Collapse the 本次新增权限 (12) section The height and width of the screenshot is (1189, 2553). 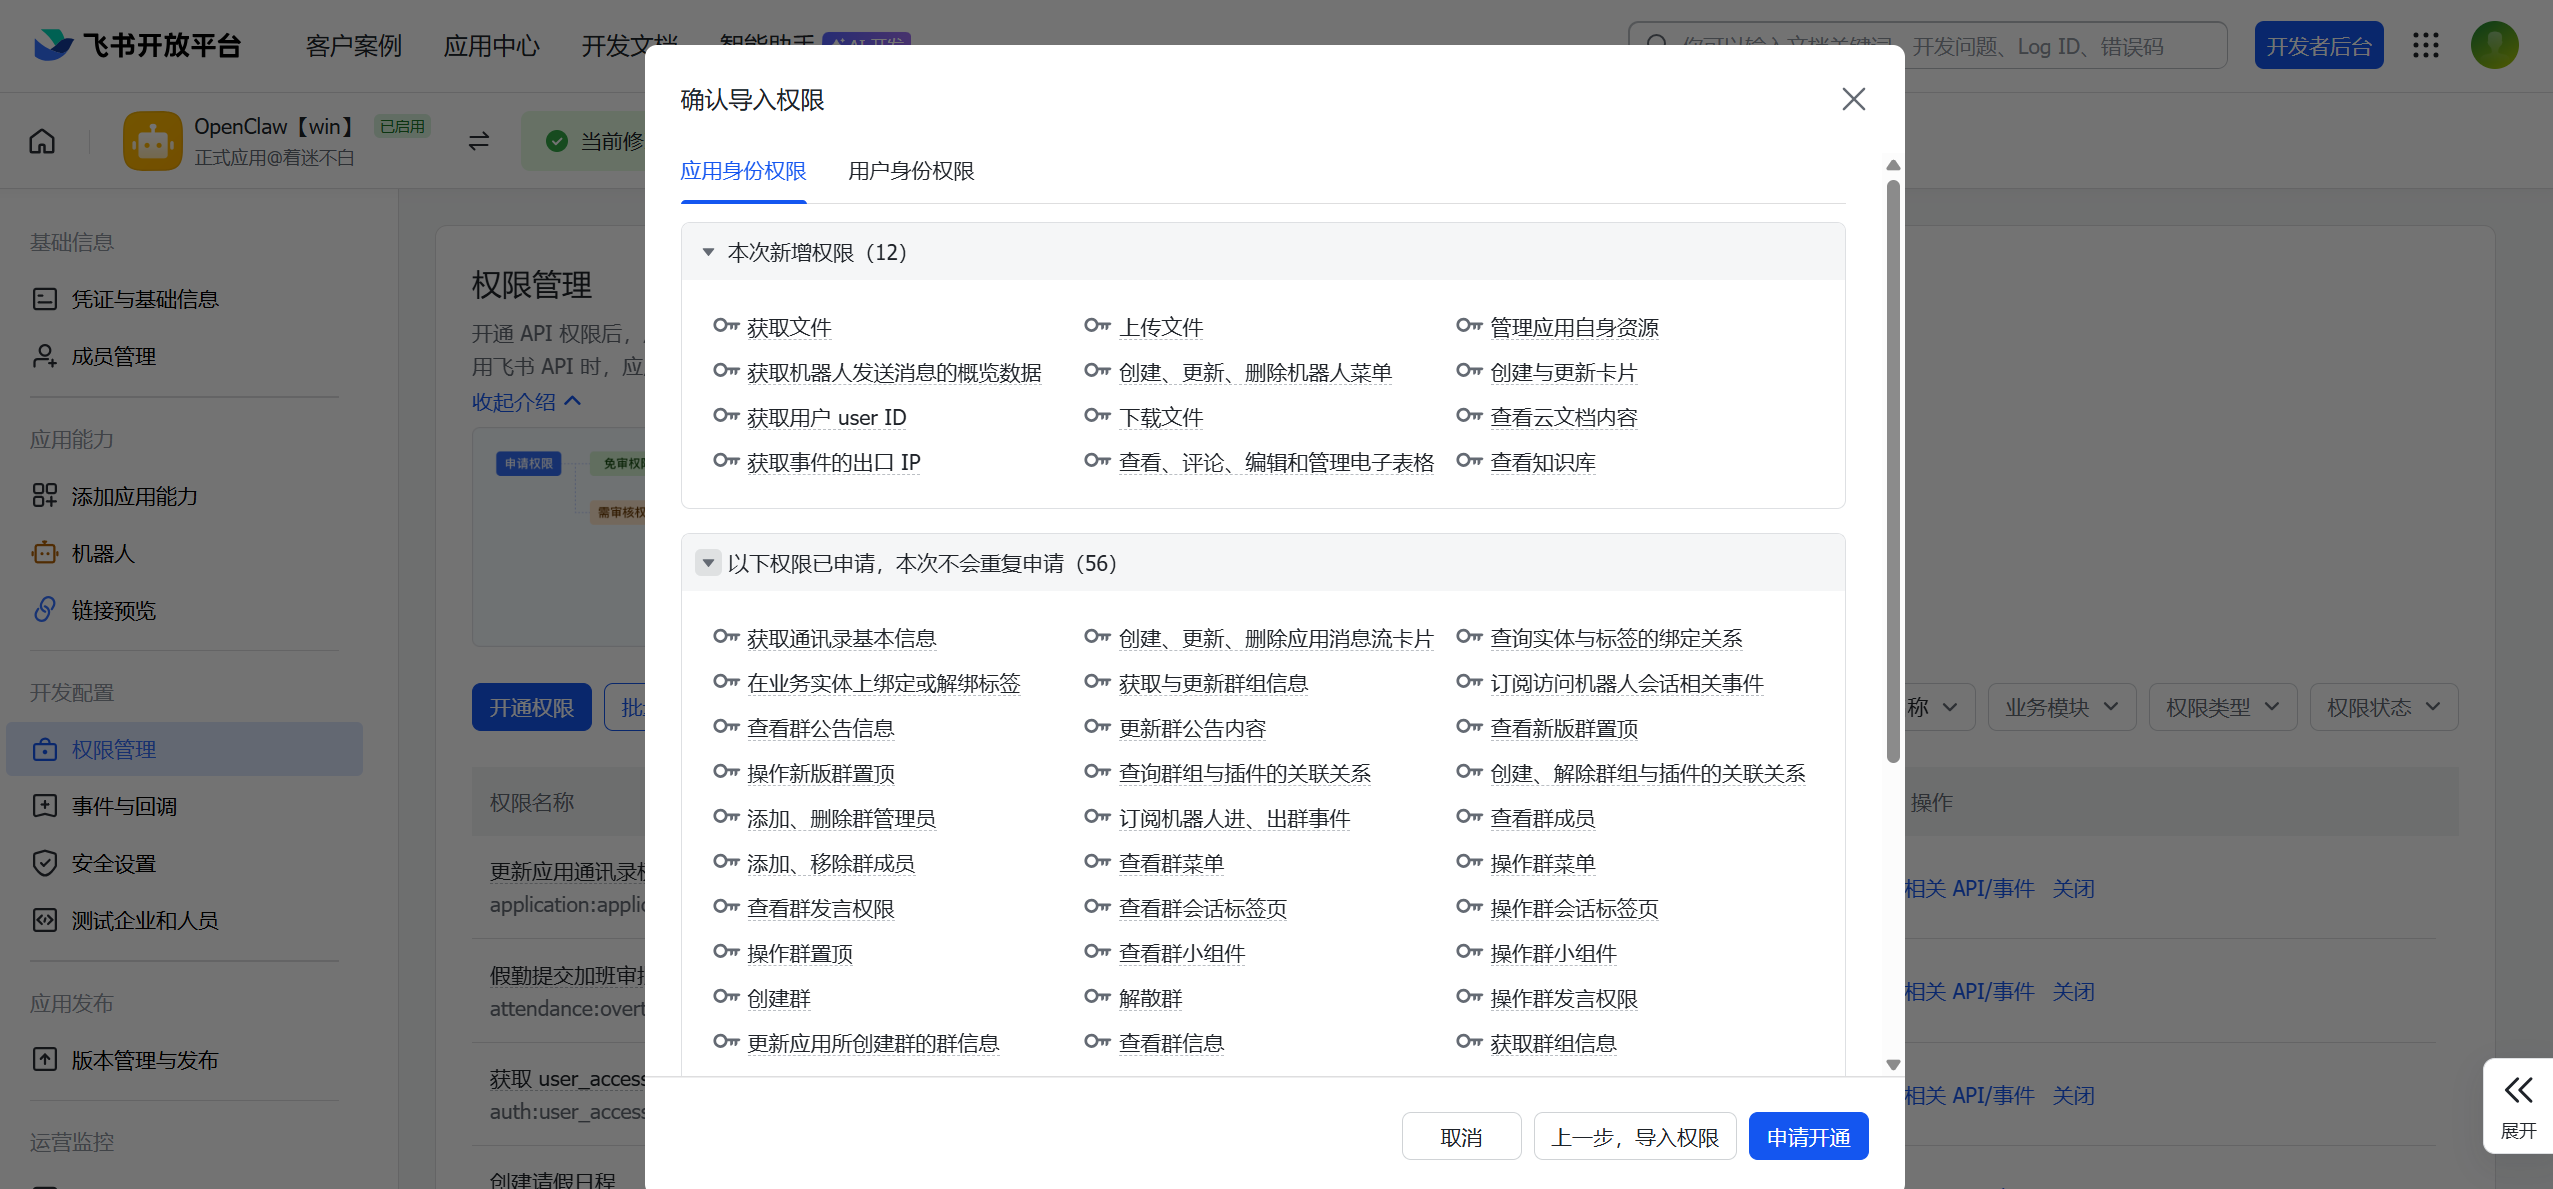[708, 252]
